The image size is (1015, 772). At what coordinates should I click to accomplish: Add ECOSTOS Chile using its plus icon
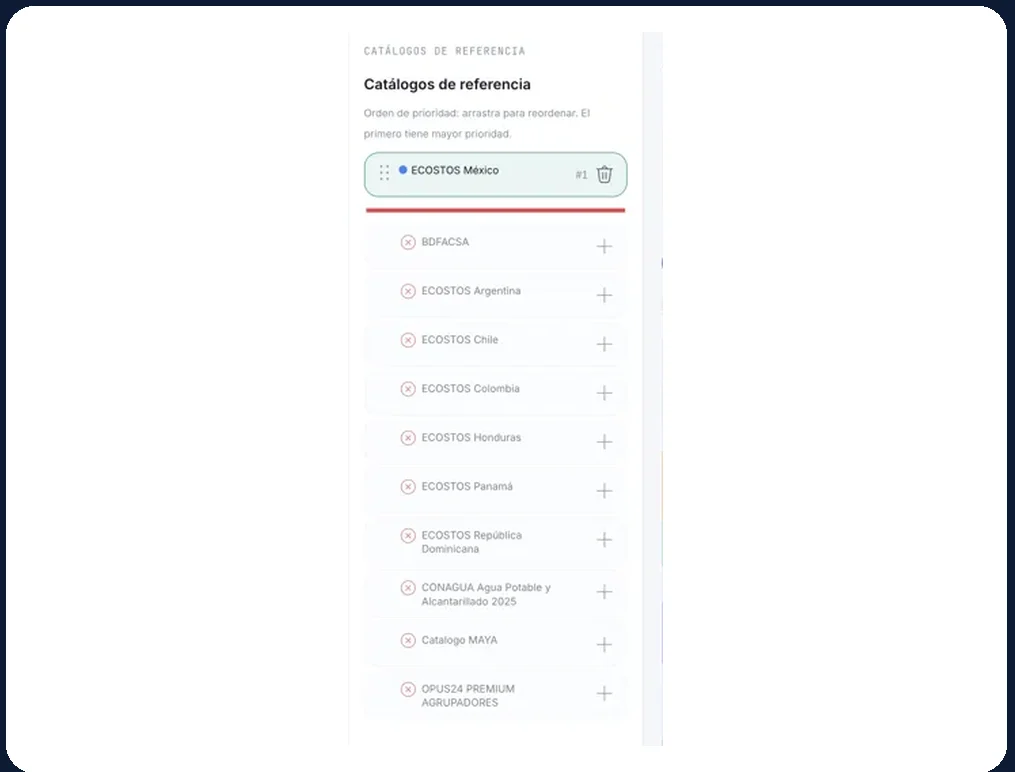pyautogui.click(x=604, y=344)
